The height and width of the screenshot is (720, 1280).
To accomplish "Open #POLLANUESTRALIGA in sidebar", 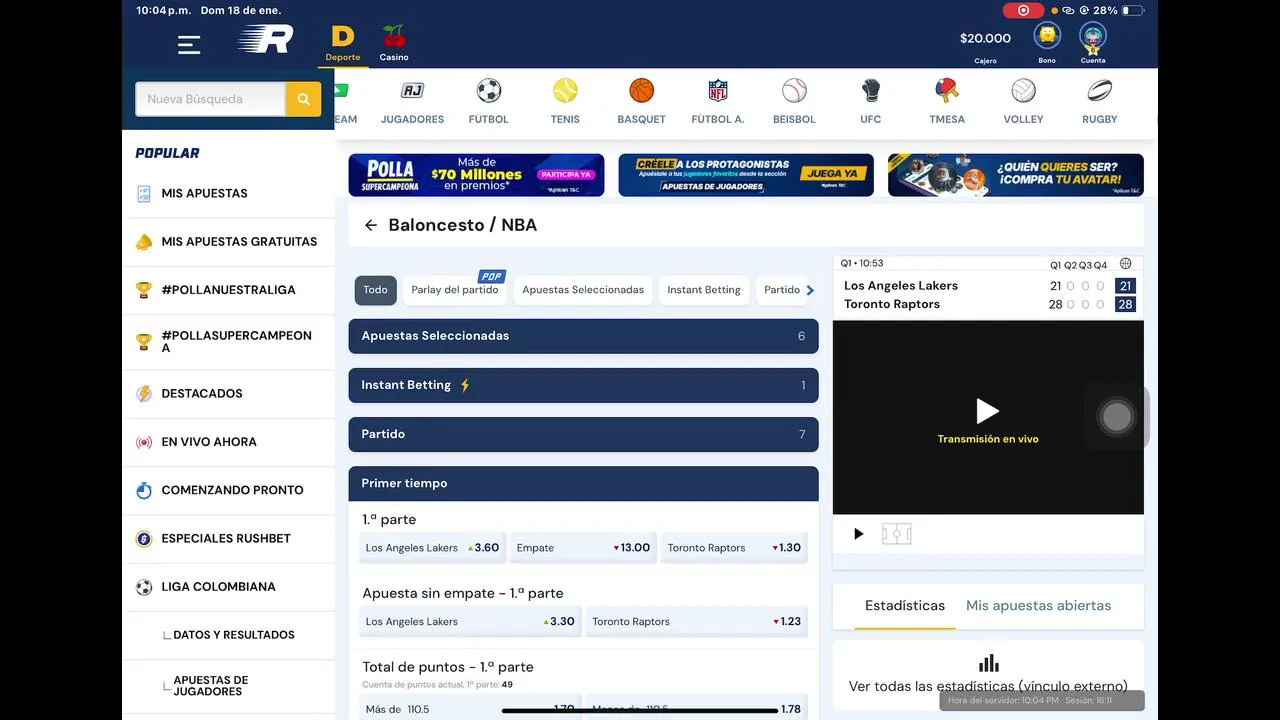I will (x=228, y=290).
